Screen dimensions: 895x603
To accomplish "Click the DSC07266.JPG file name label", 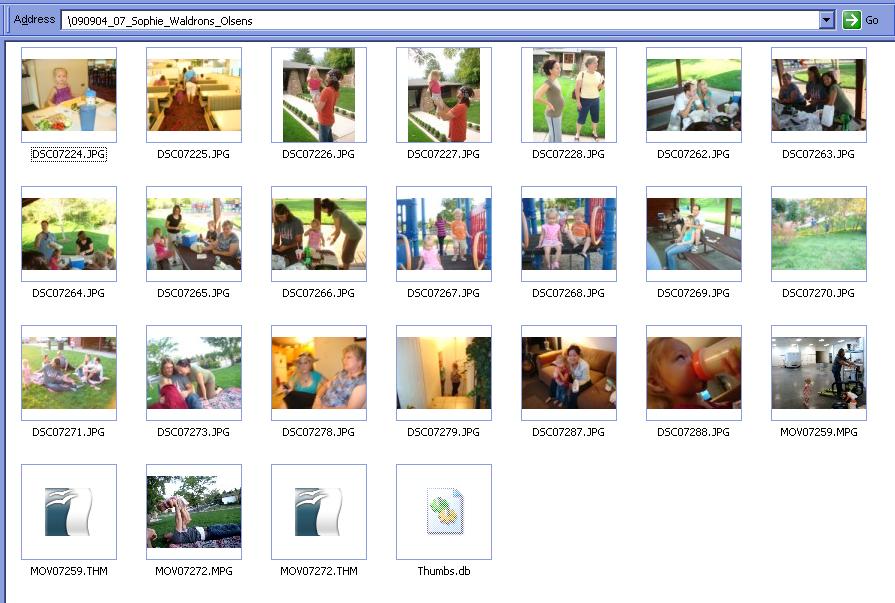I will point(319,293).
